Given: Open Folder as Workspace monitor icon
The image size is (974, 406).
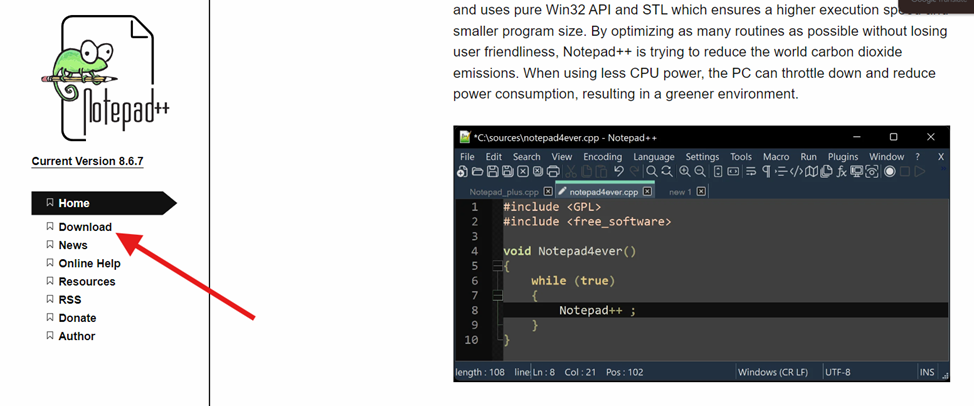Looking at the screenshot, I should [857, 171].
